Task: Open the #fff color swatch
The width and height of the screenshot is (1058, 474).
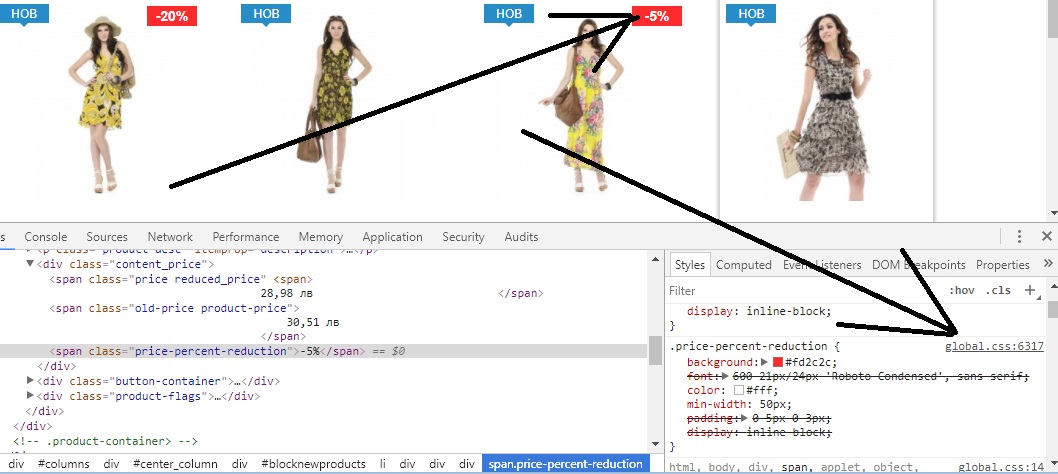Action: point(738,390)
